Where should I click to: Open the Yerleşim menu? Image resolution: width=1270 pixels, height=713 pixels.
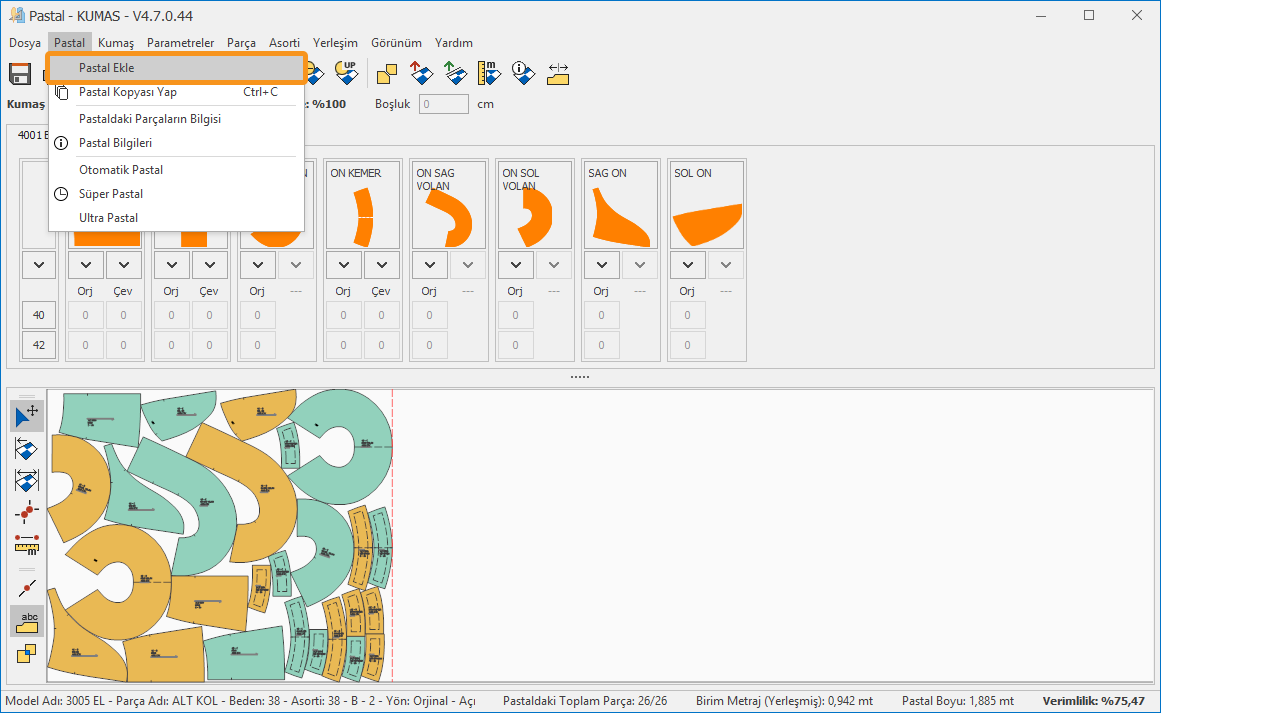335,43
